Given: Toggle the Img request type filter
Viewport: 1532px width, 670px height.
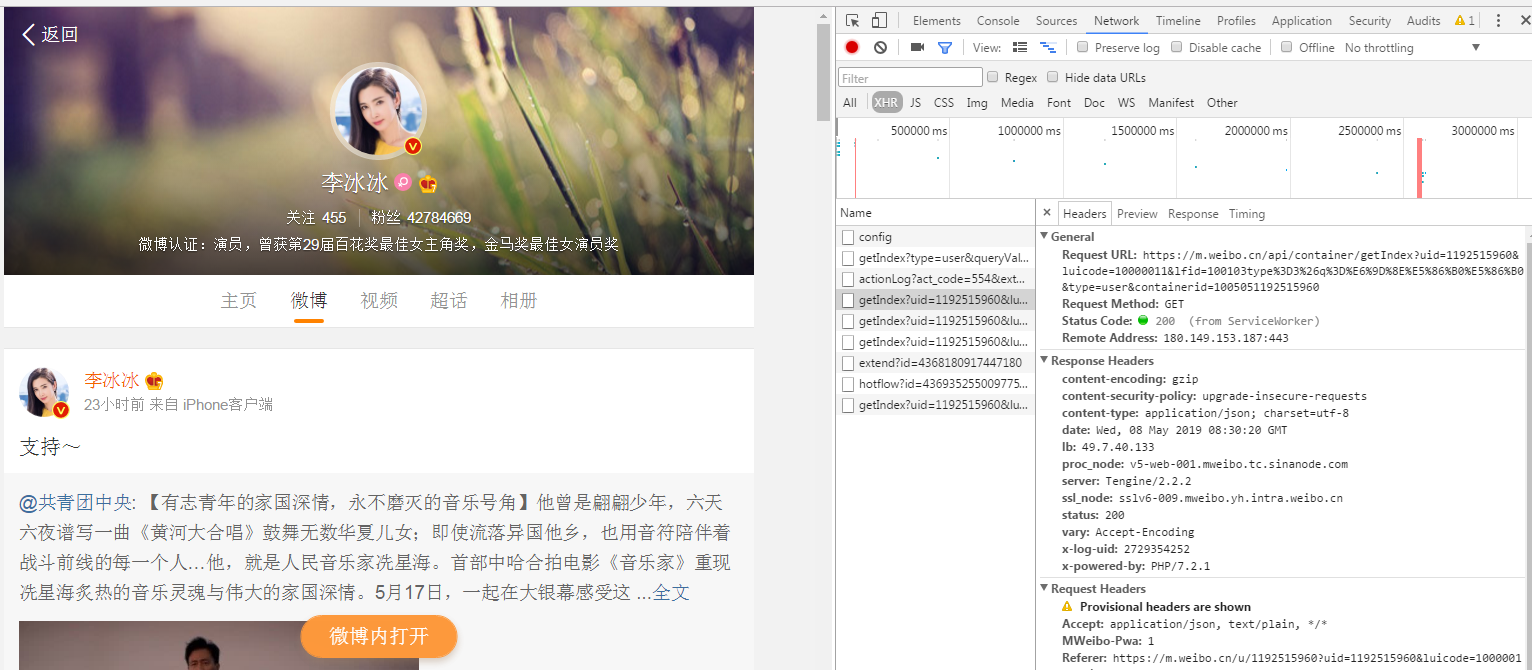Looking at the screenshot, I should tap(977, 102).
